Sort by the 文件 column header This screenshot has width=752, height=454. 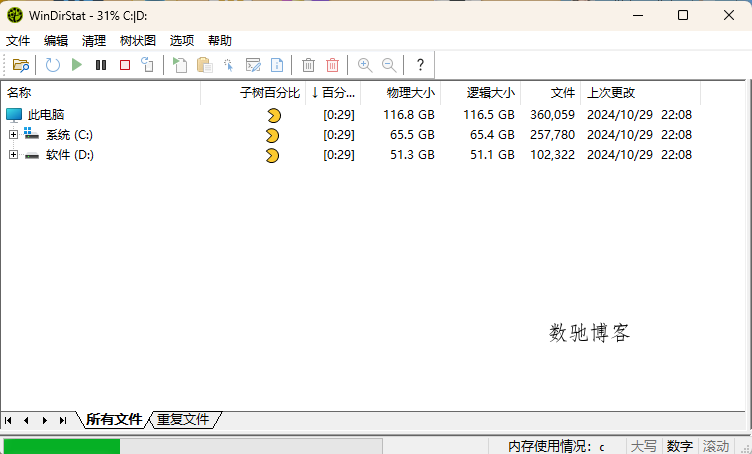551,93
